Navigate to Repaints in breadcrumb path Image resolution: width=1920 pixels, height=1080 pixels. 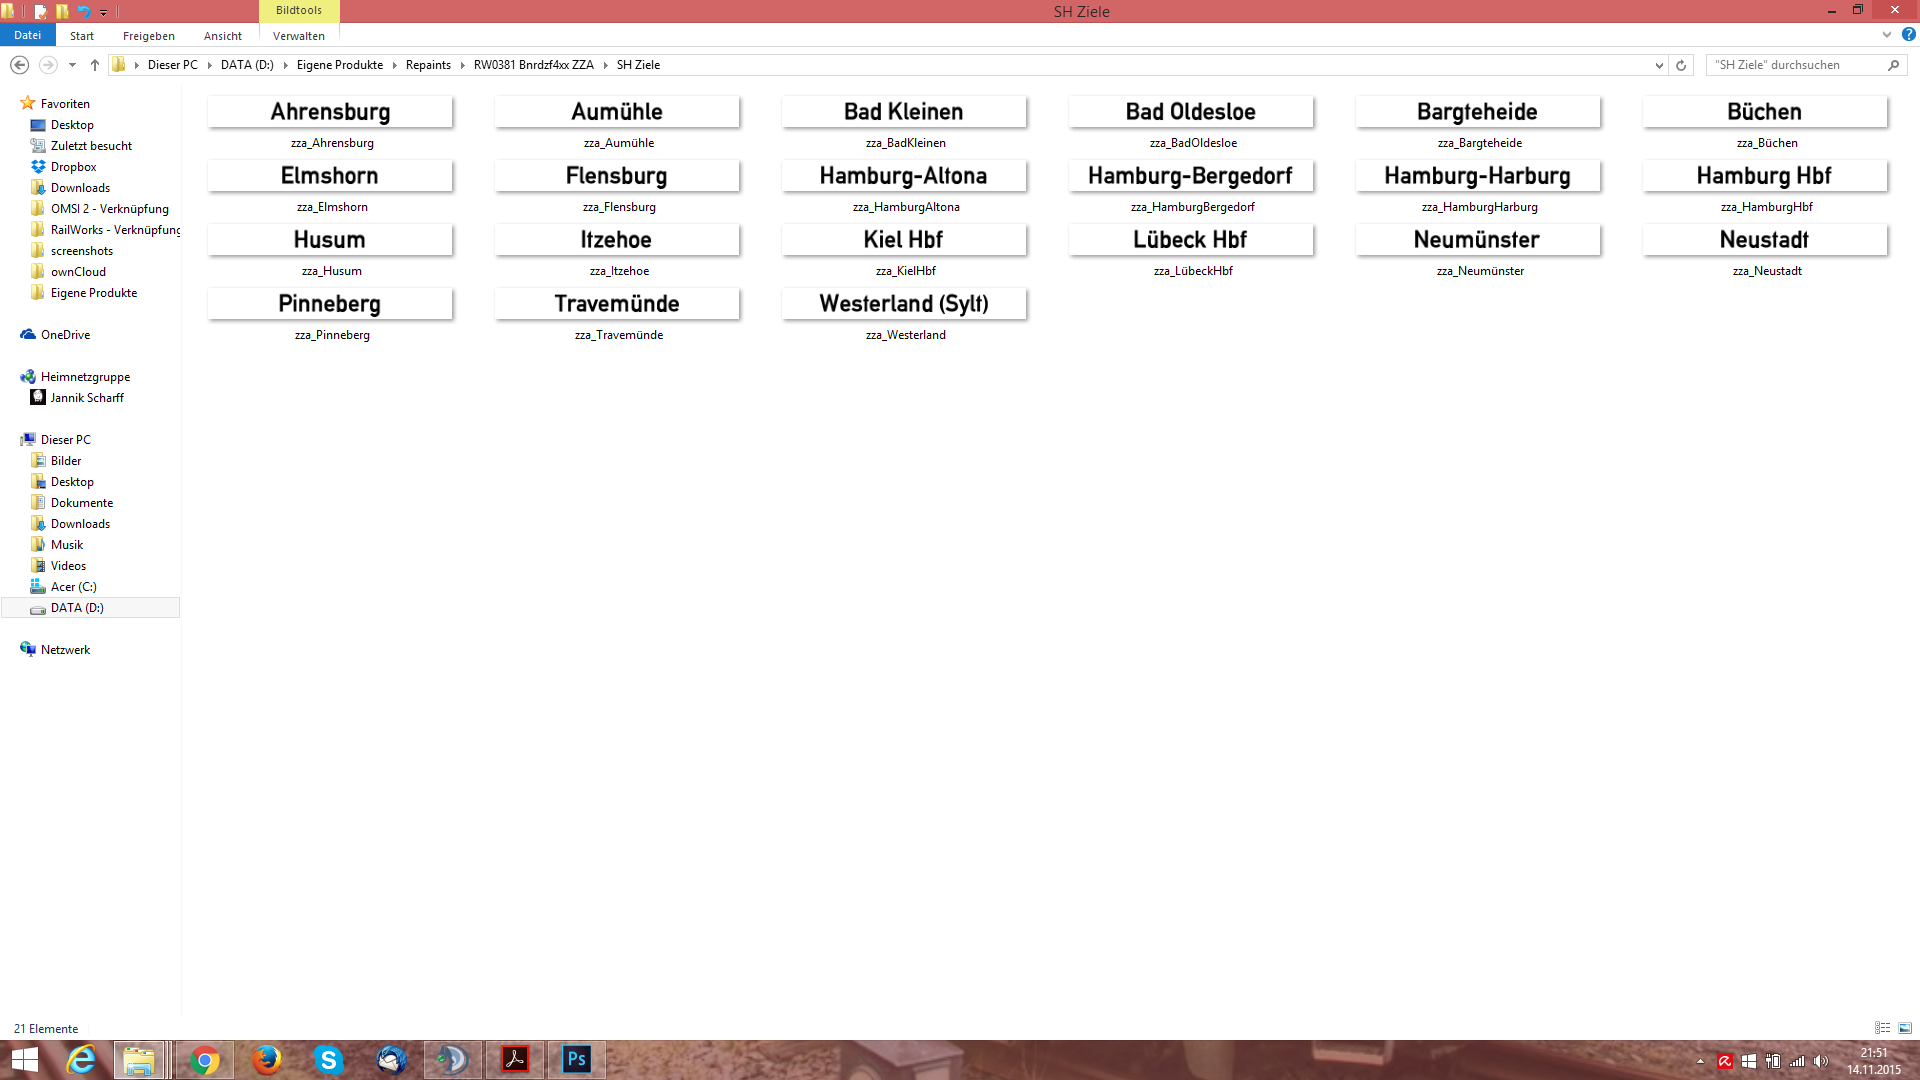tap(428, 65)
